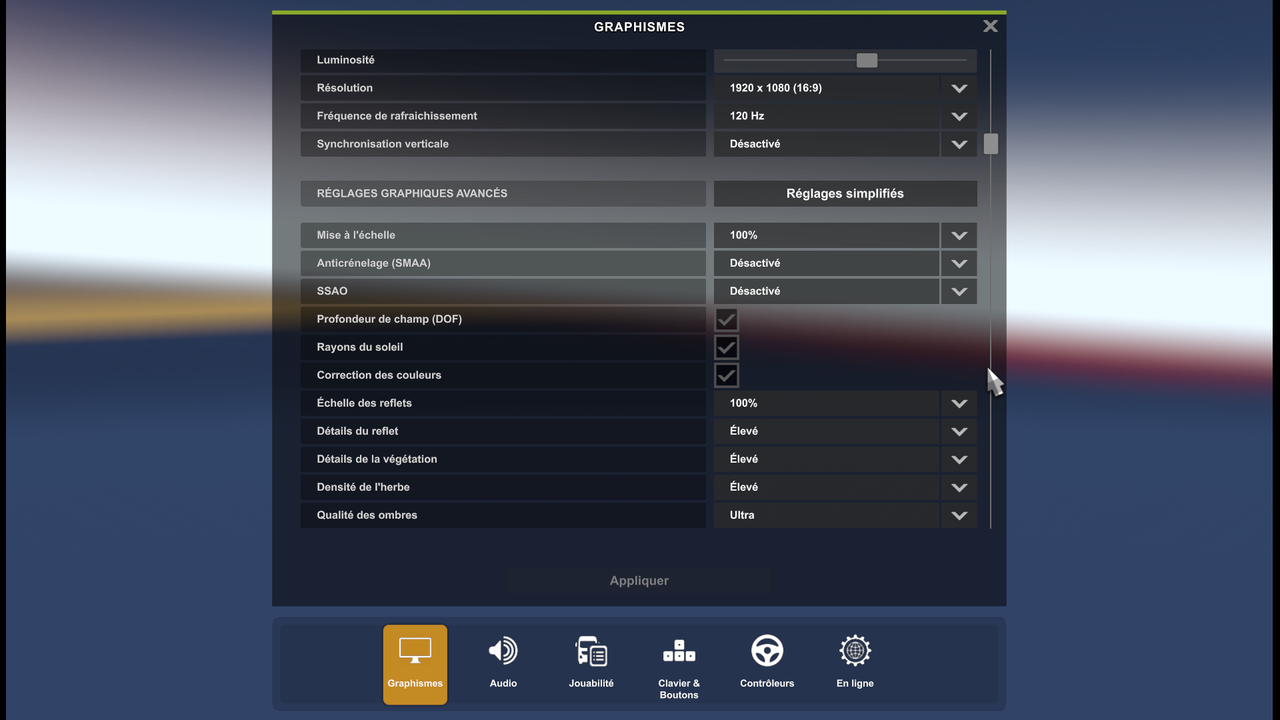
Task: Click the Élevé value for Densité de l'herbe
Action: coord(744,487)
